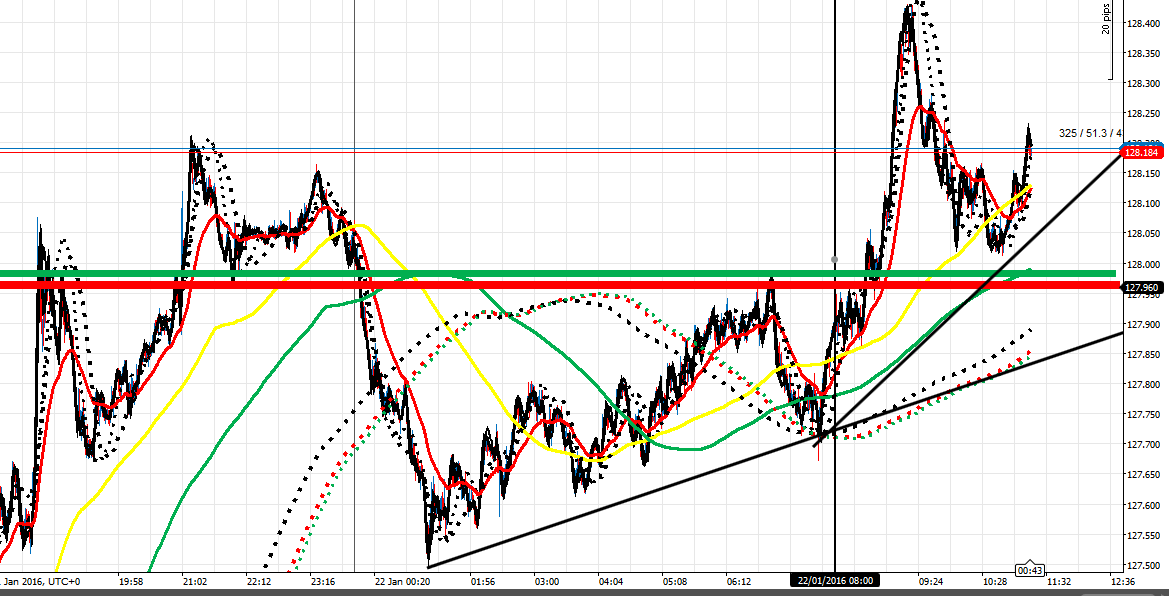The height and width of the screenshot is (596, 1169).
Task: Grab the gray handle dot on the vertical line
Action: click(x=834, y=259)
